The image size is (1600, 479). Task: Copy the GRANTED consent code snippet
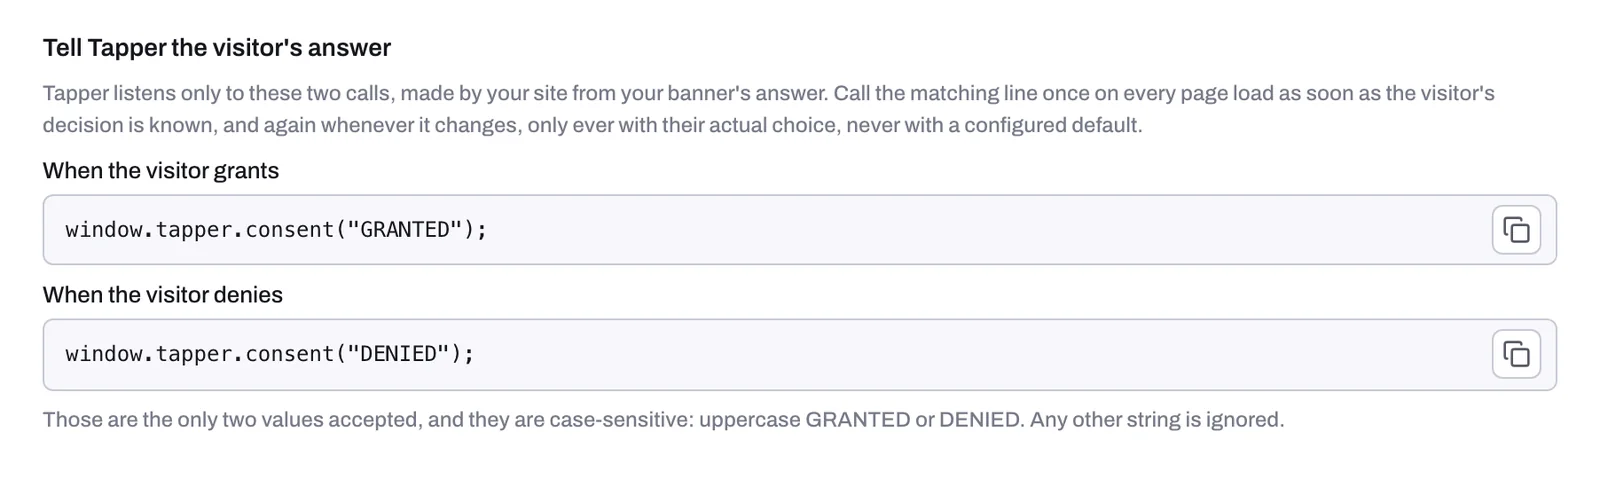pos(1516,230)
